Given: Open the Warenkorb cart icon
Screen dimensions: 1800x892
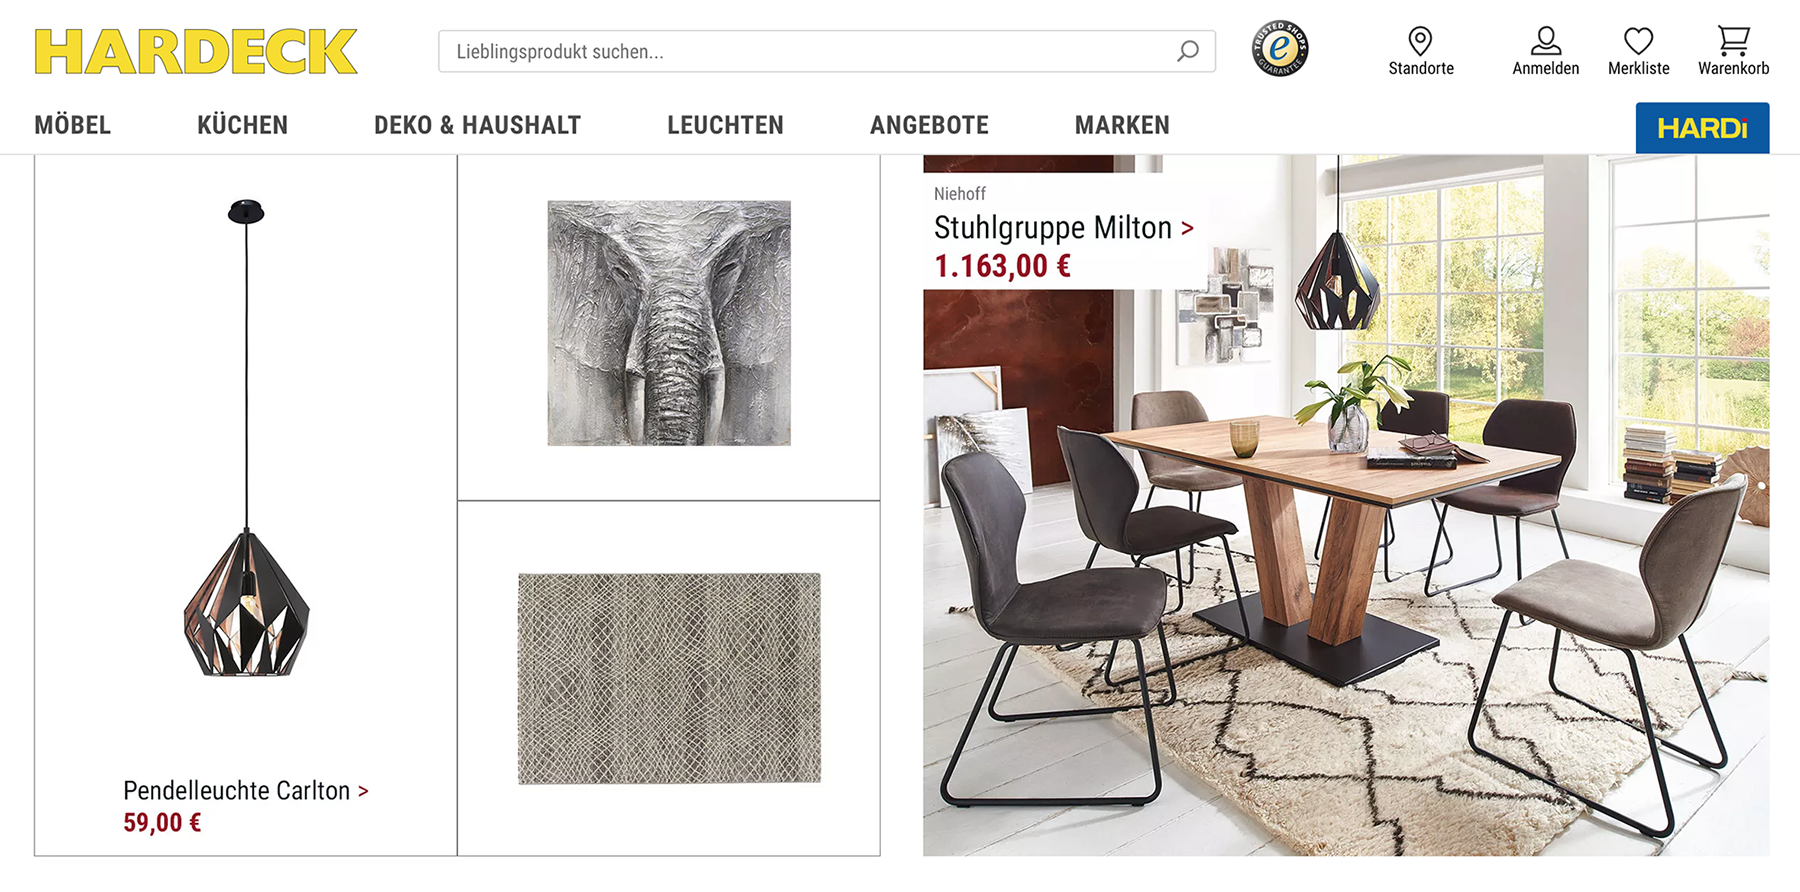Looking at the screenshot, I should click(1733, 41).
